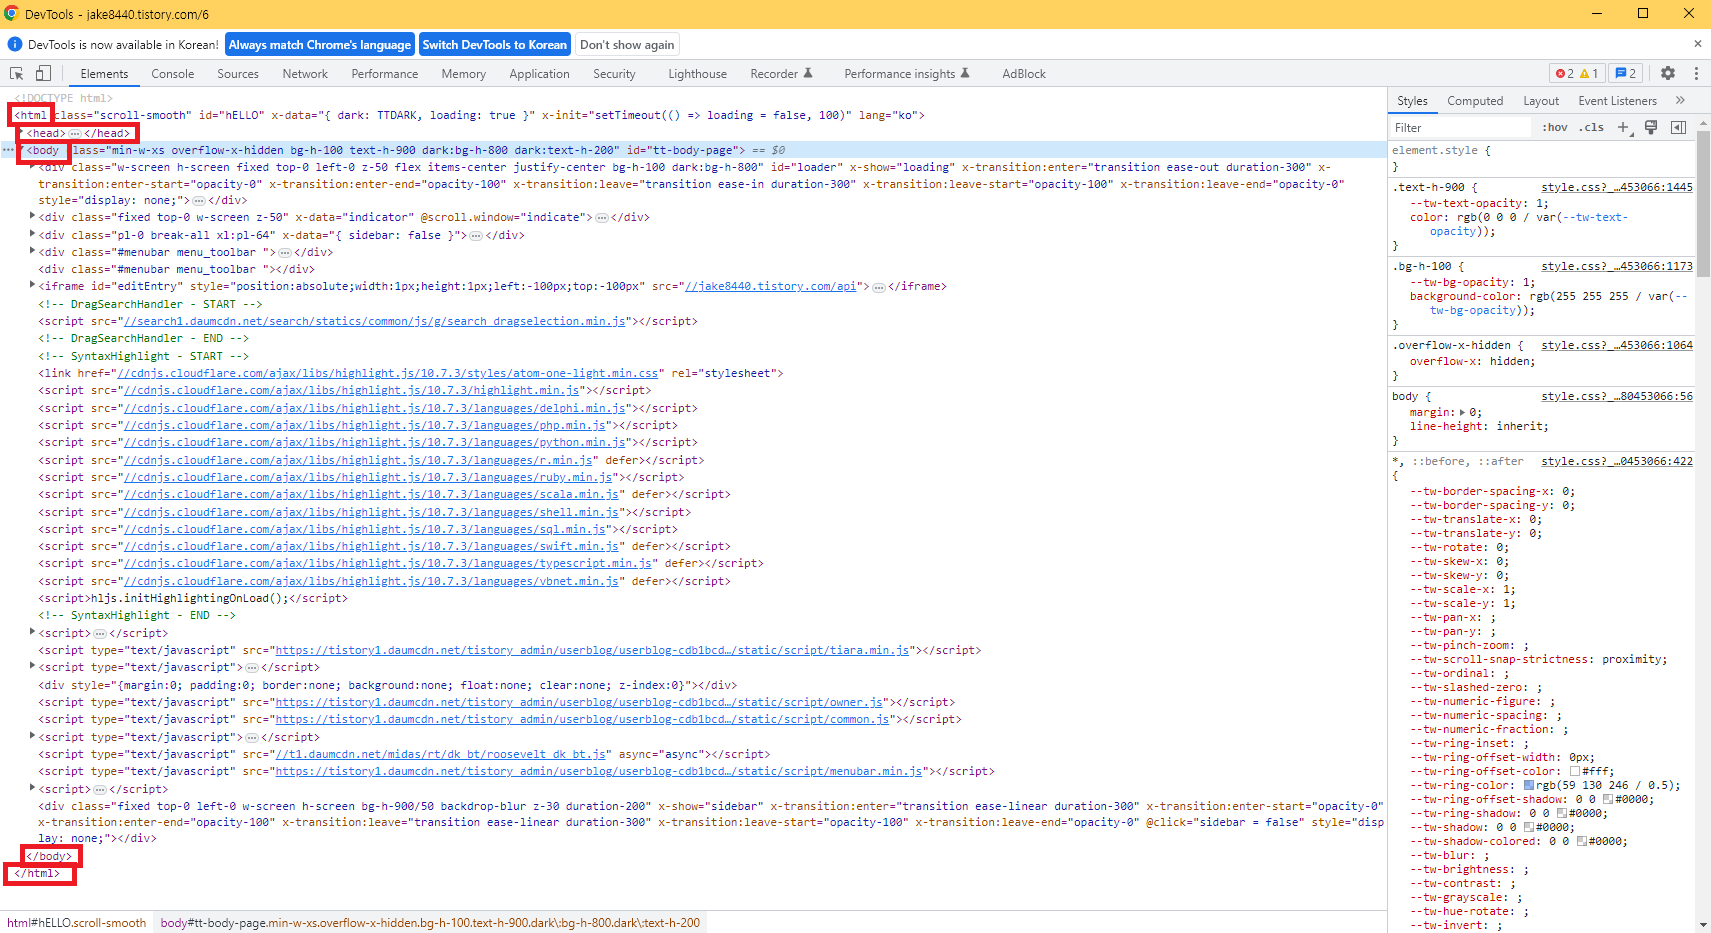1711x933 pixels.
Task: Switch to the Sources tab
Action: point(238,74)
